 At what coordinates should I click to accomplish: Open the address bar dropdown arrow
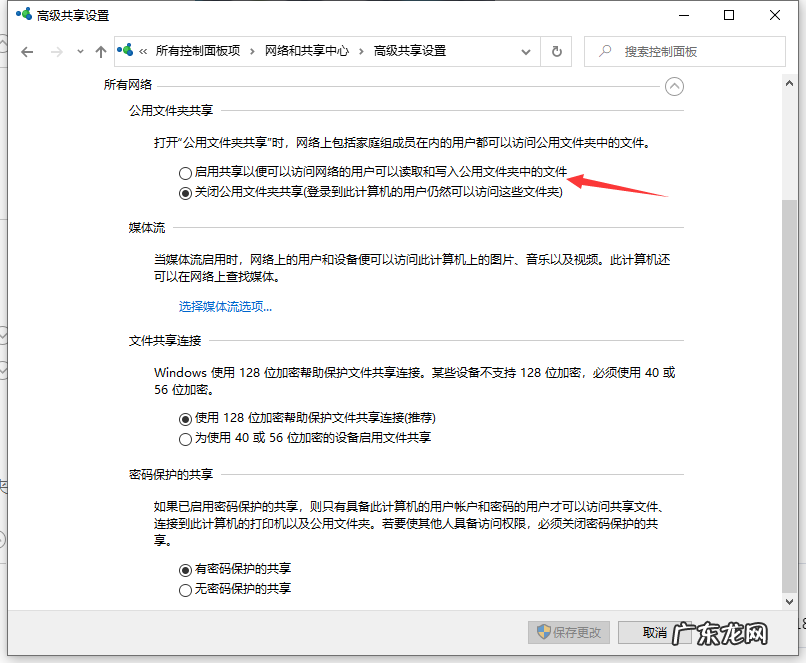[x=525, y=51]
